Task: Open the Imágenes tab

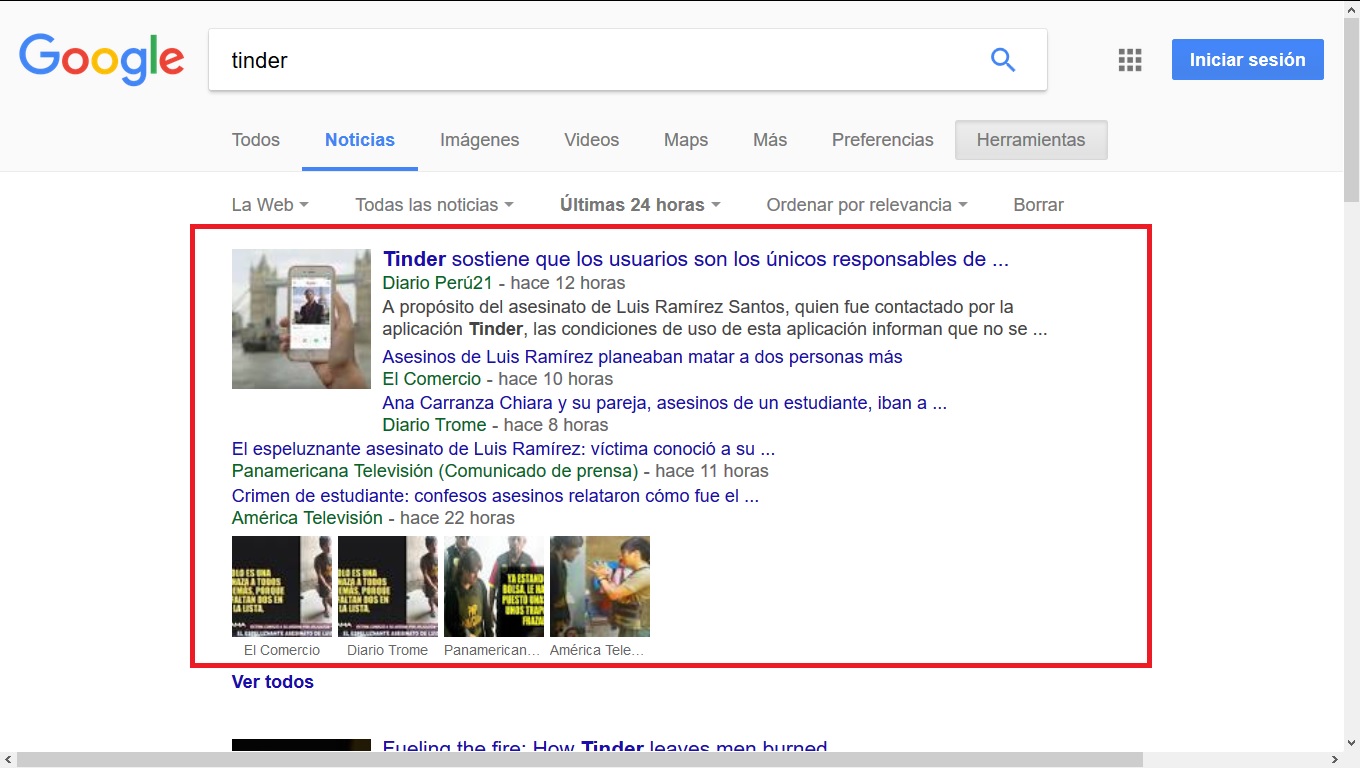Action: coord(480,140)
